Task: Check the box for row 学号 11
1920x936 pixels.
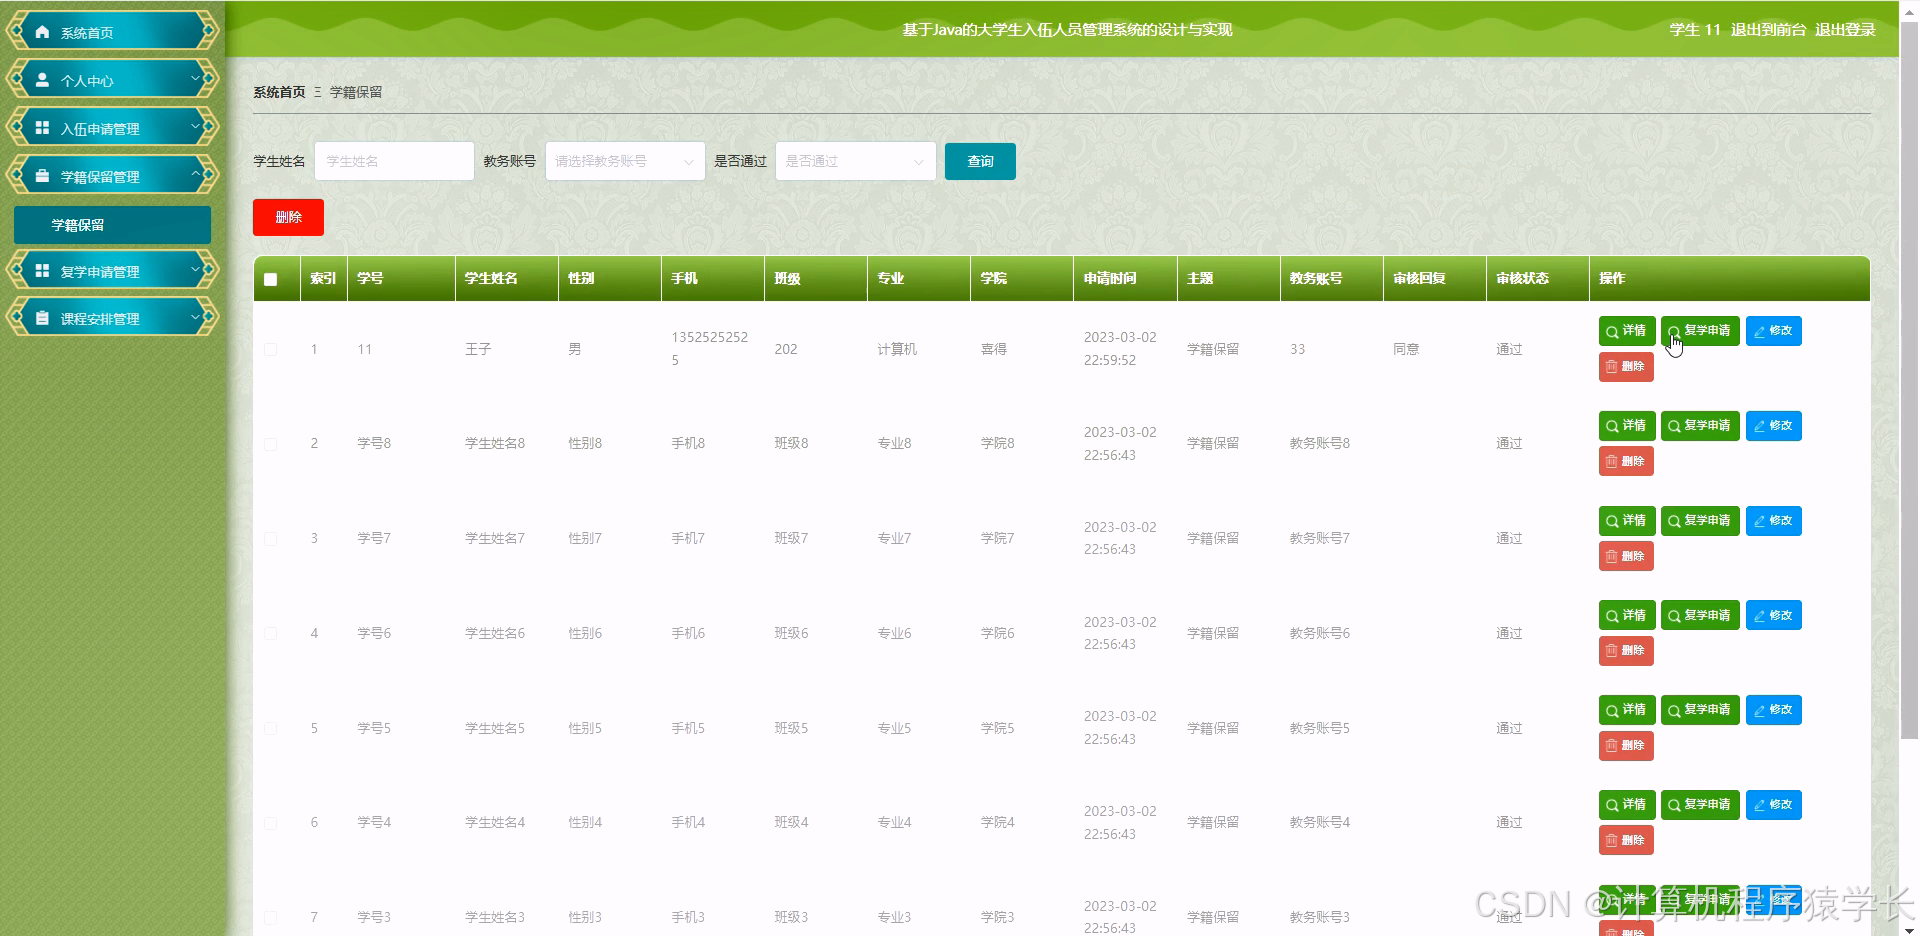Action: click(271, 349)
